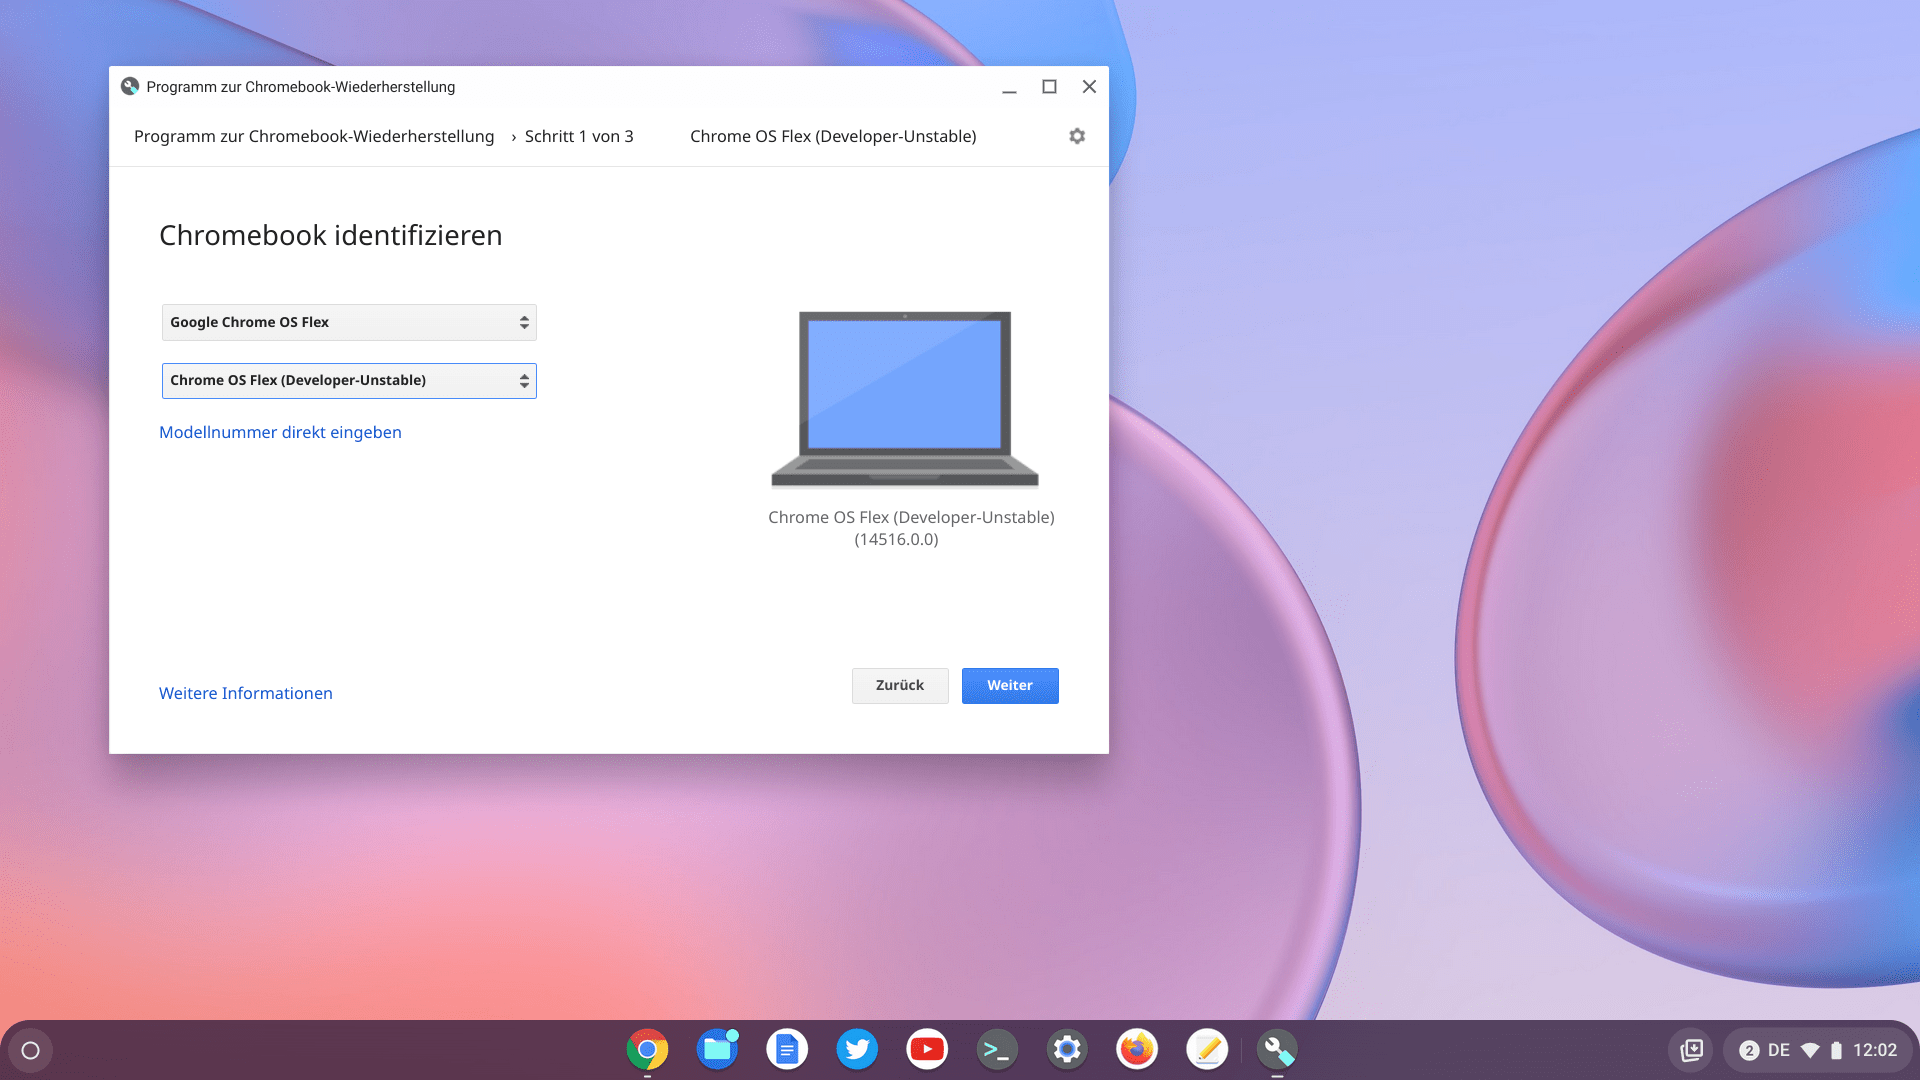Open ChromeOS Settings from the shelf
This screenshot has height=1080, width=1920.
pos(1067,1049)
